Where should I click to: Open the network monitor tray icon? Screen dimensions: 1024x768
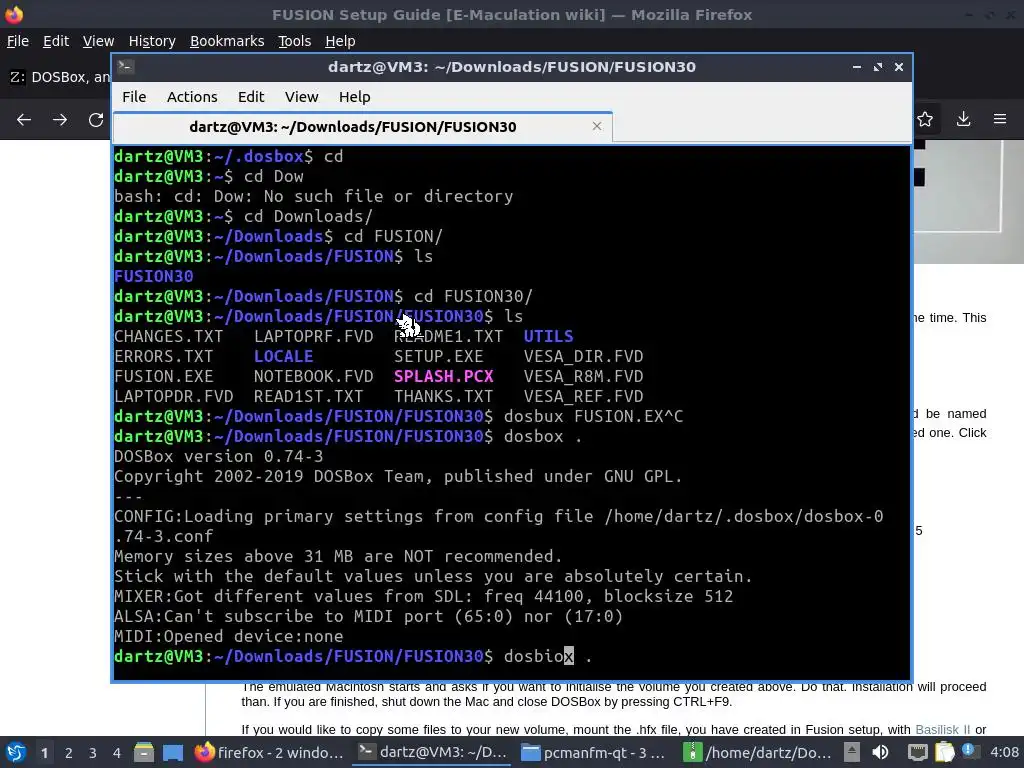[918, 753]
